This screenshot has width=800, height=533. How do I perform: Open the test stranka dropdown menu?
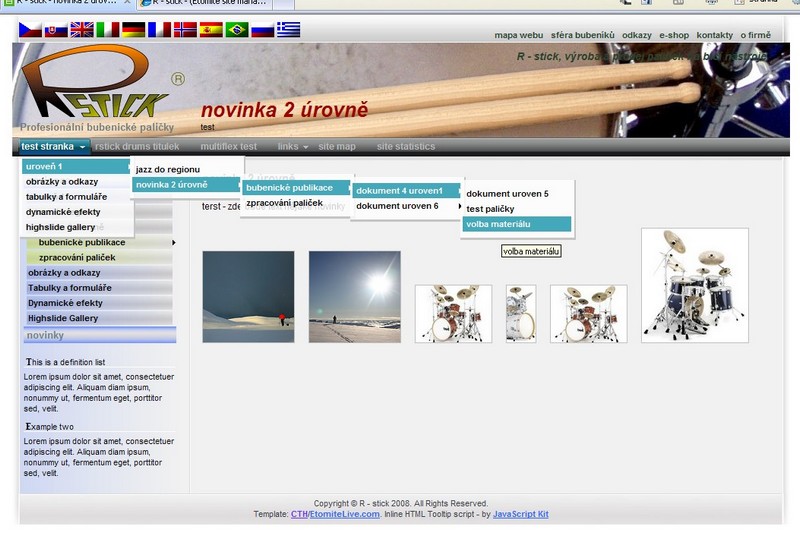[54, 146]
